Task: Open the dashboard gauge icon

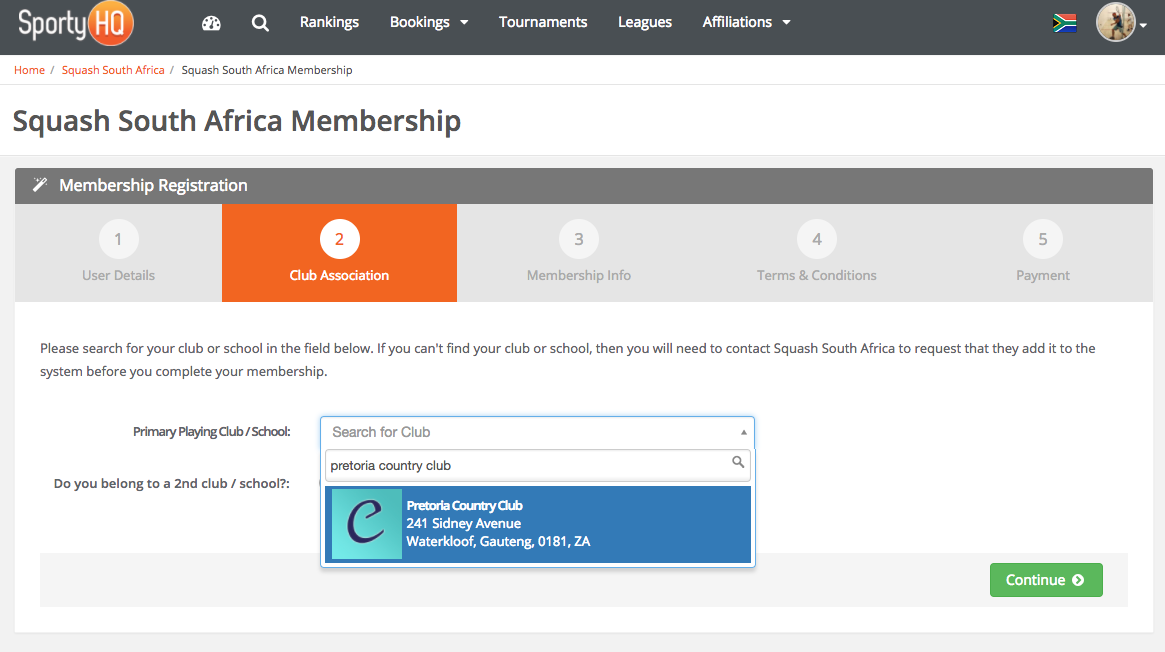Action: pyautogui.click(x=211, y=23)
